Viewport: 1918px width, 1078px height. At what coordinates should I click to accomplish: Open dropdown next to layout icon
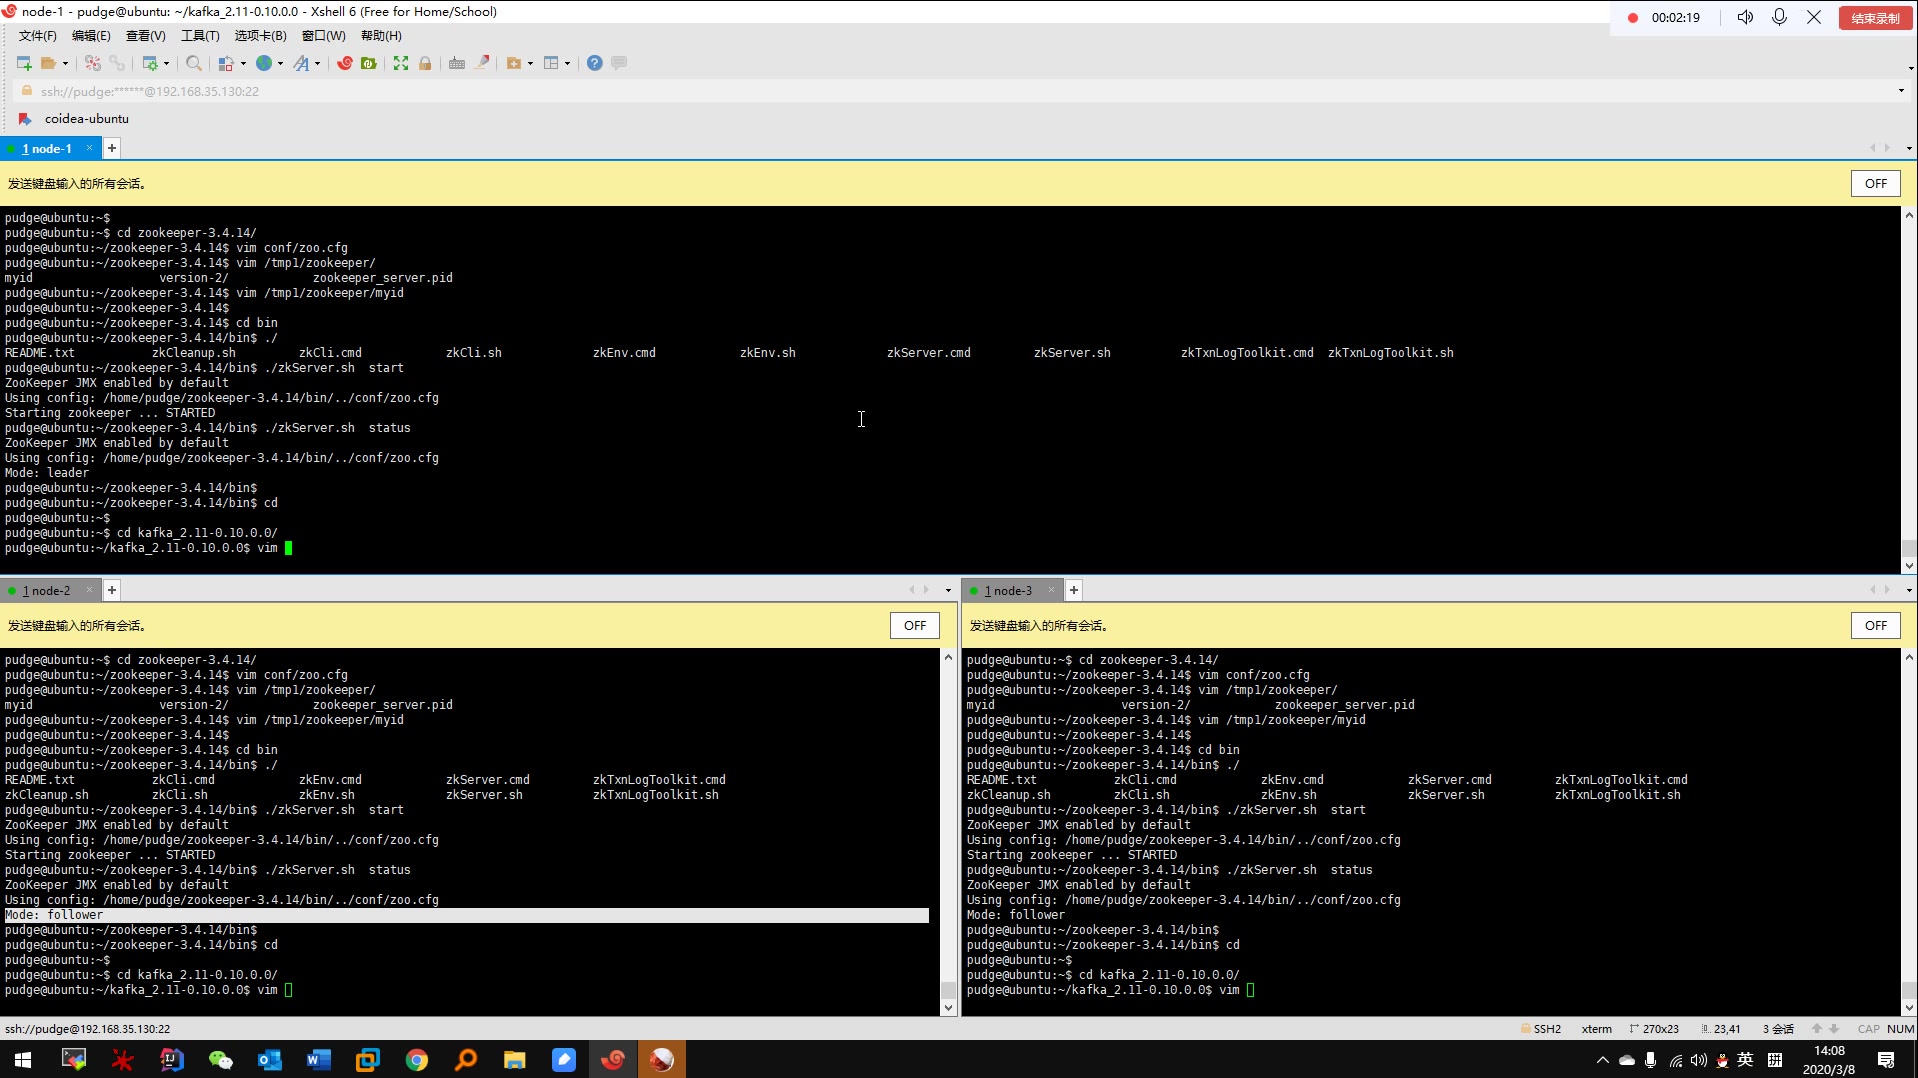pyautogui.click(x=567, y=63)
